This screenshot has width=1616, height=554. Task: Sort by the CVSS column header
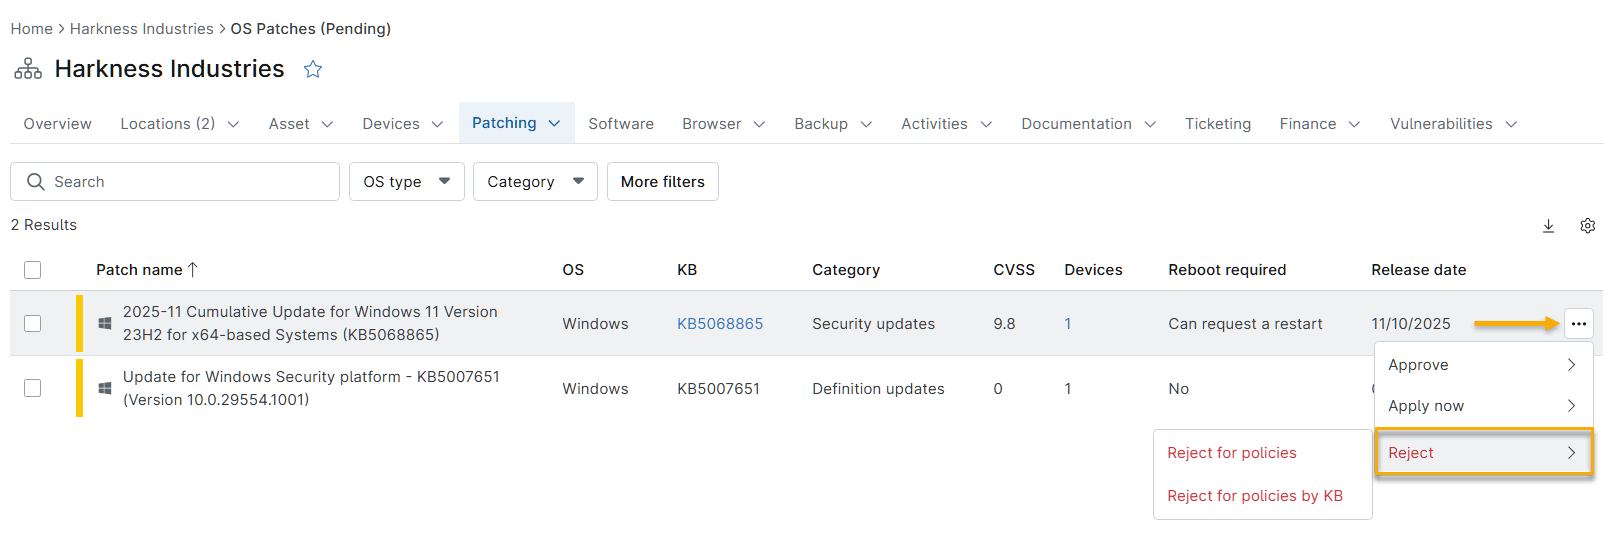pos(1014,270)
